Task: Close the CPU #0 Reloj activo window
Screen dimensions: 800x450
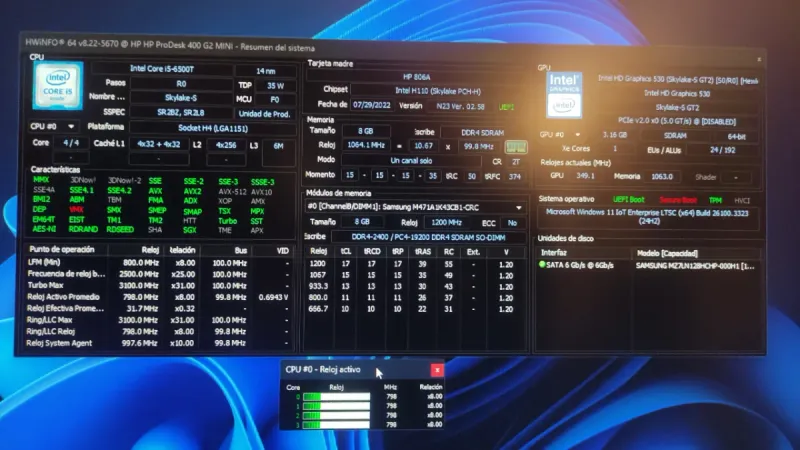Action: (x=437, y=370)
